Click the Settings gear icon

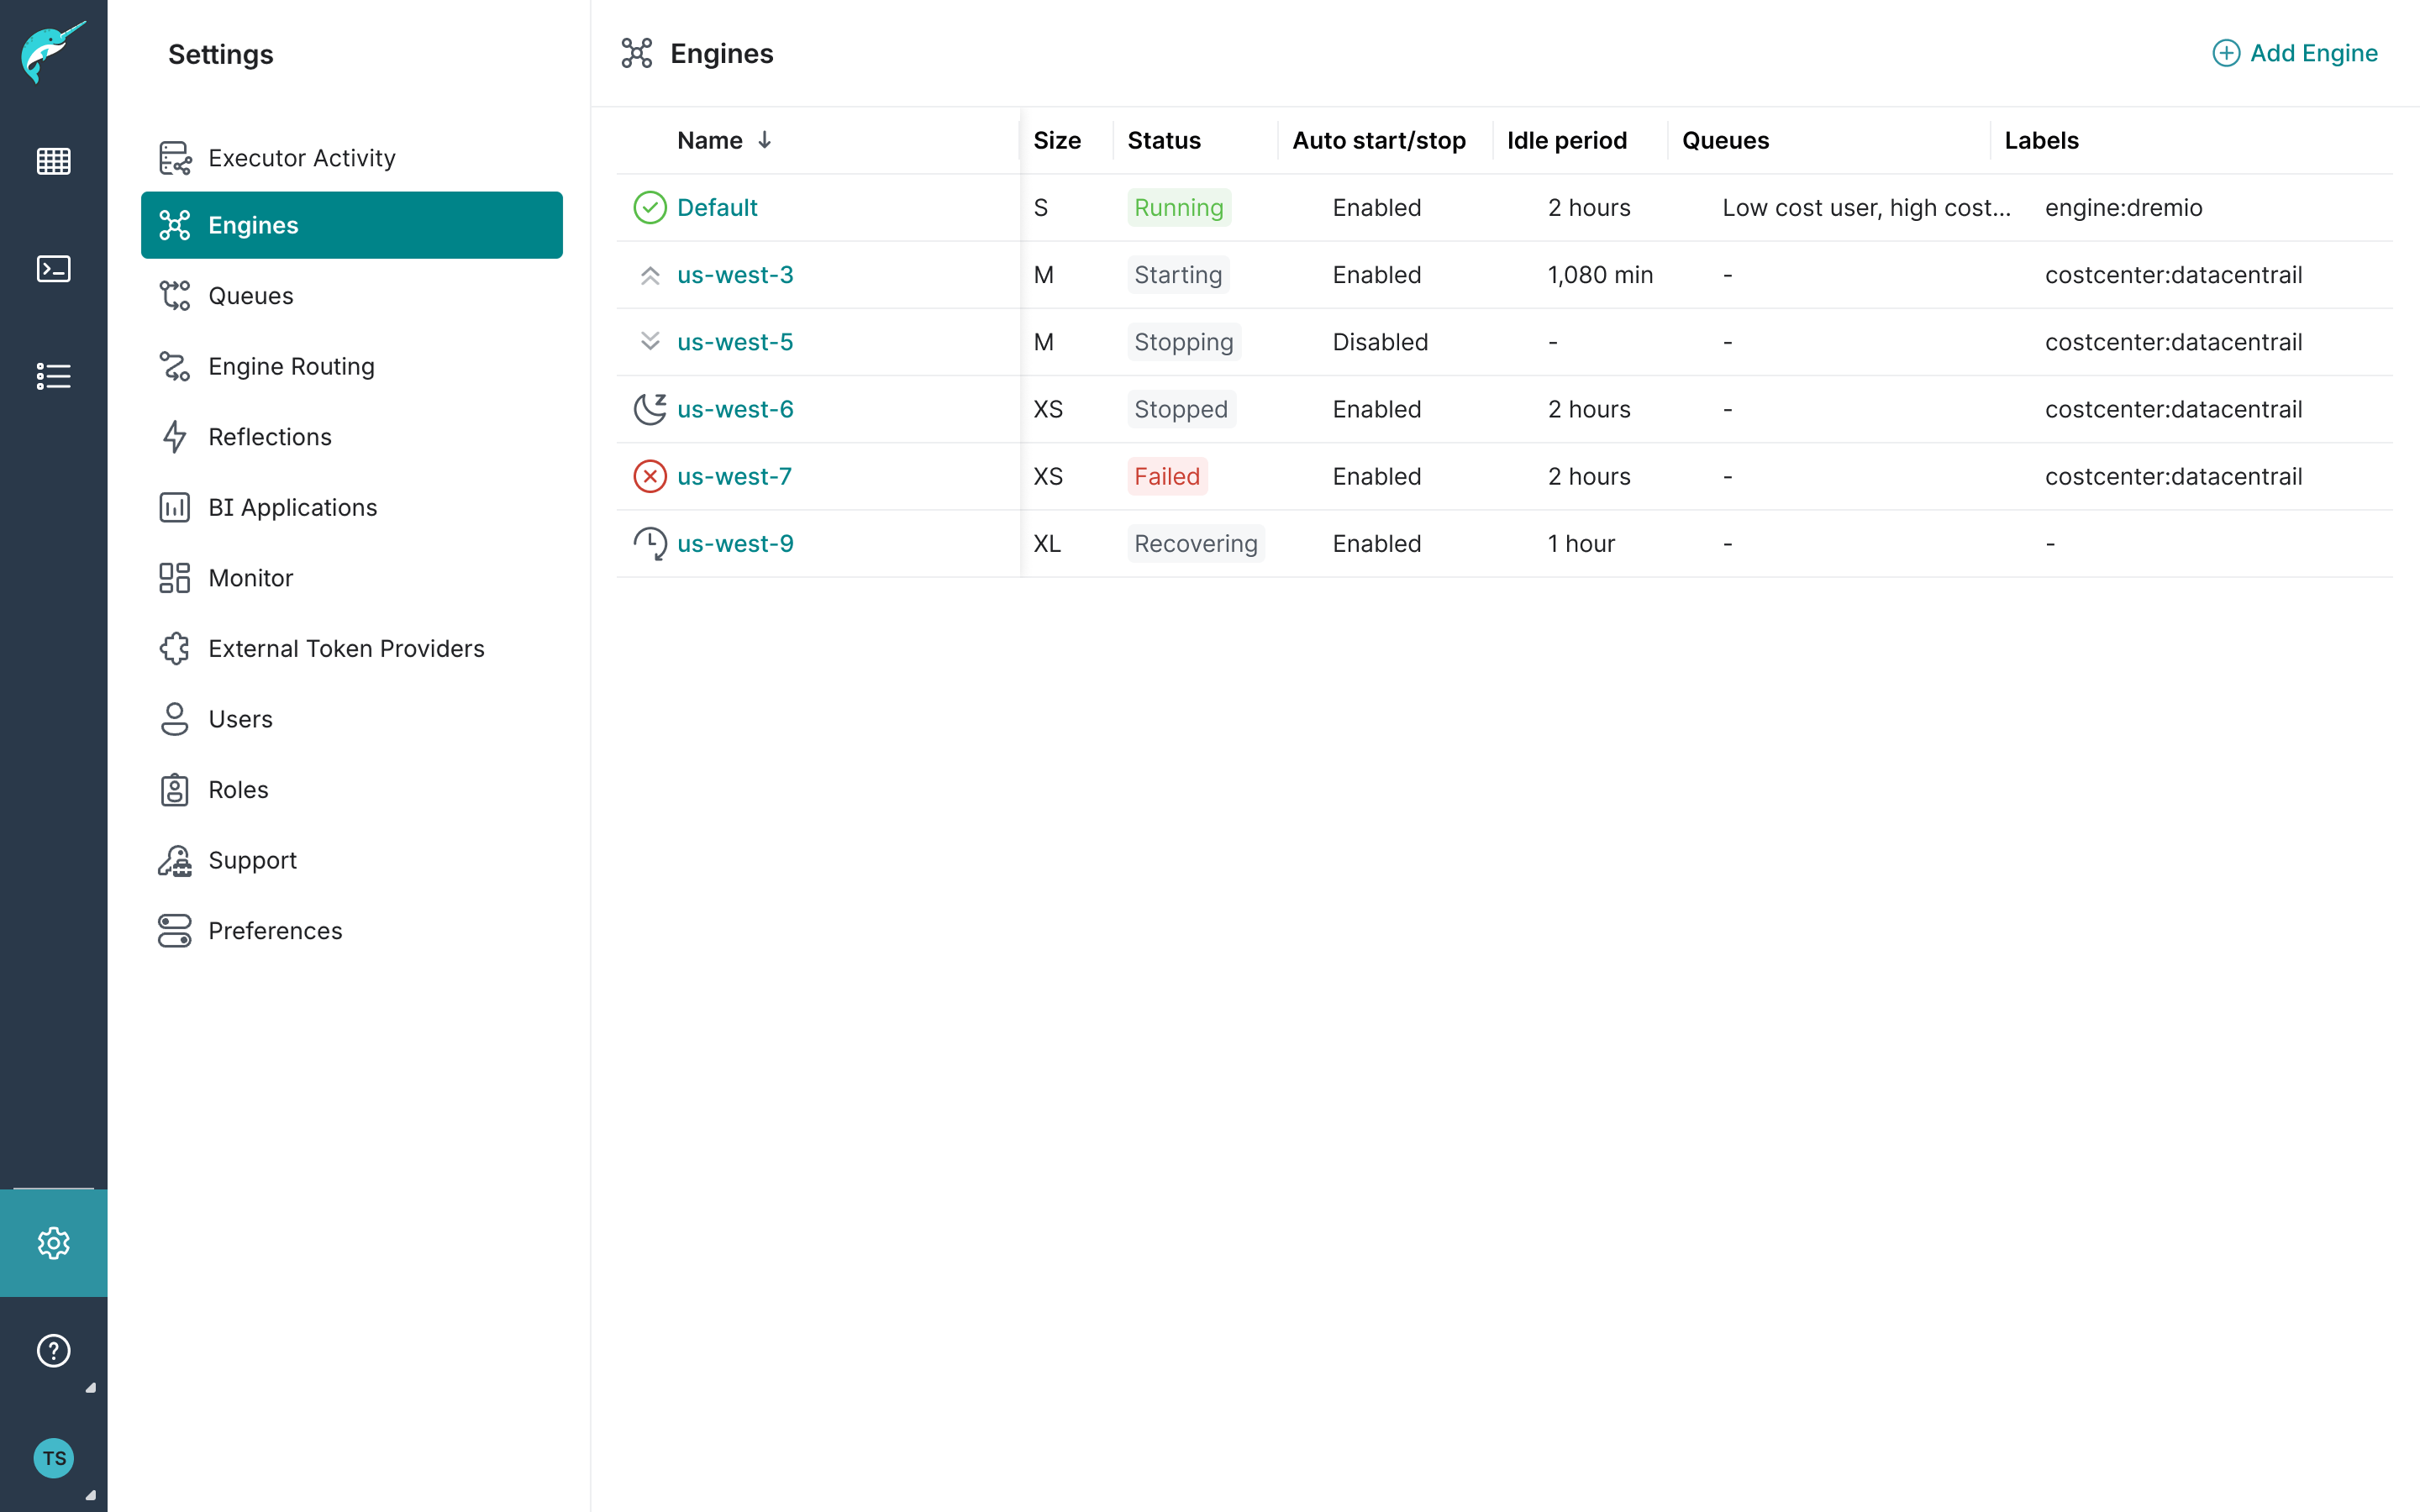coord(53,1243)
